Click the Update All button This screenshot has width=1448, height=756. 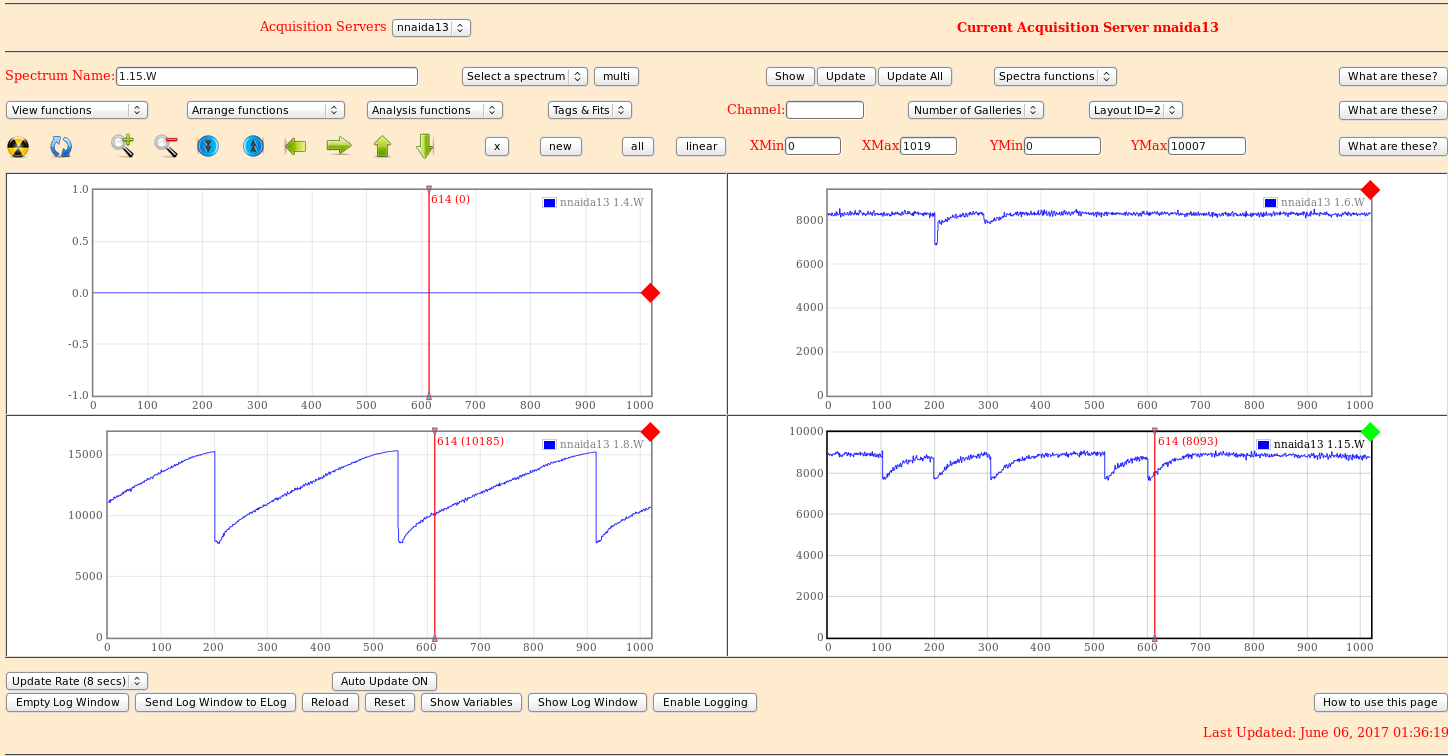click(x=915, y=76)
